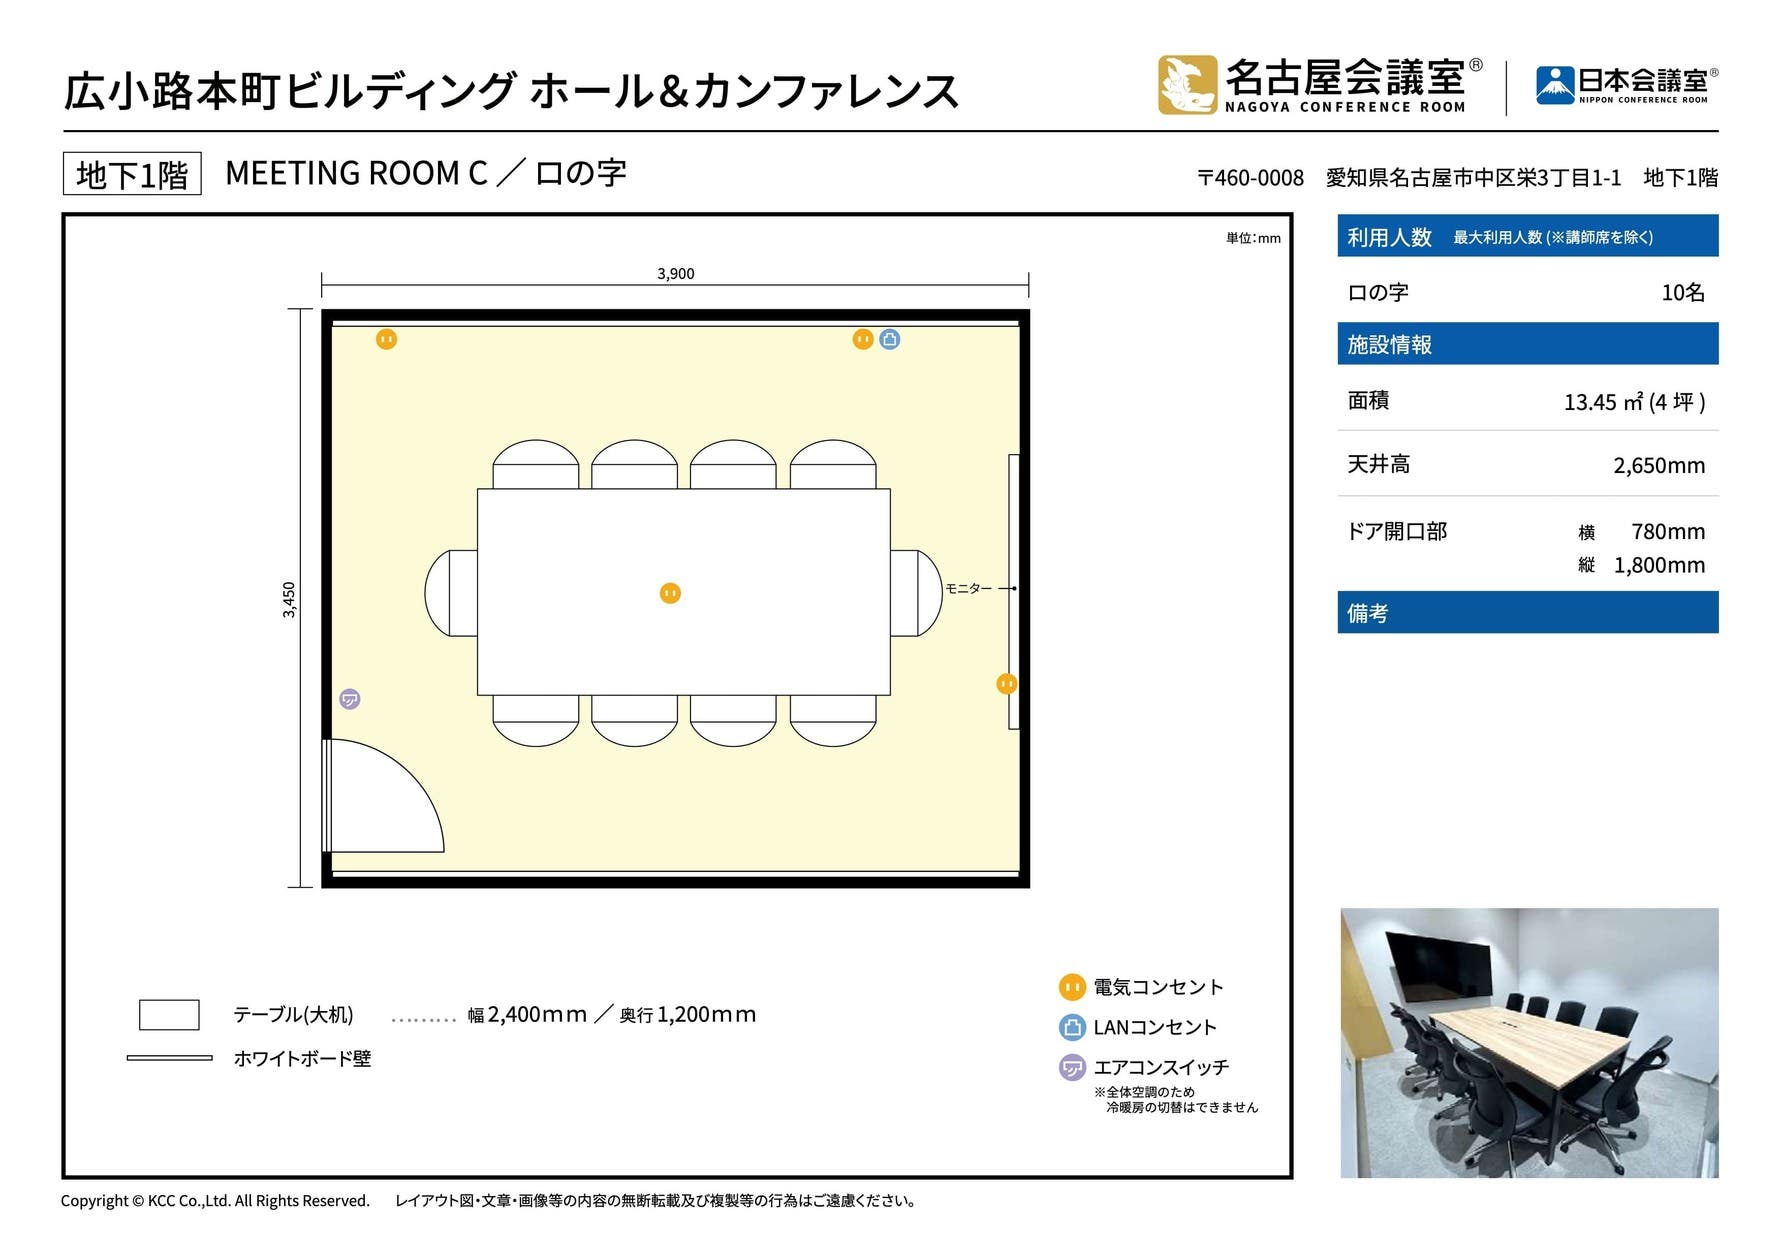
Task: Click the MEETING ROOM C title
Action: (358, 173)
